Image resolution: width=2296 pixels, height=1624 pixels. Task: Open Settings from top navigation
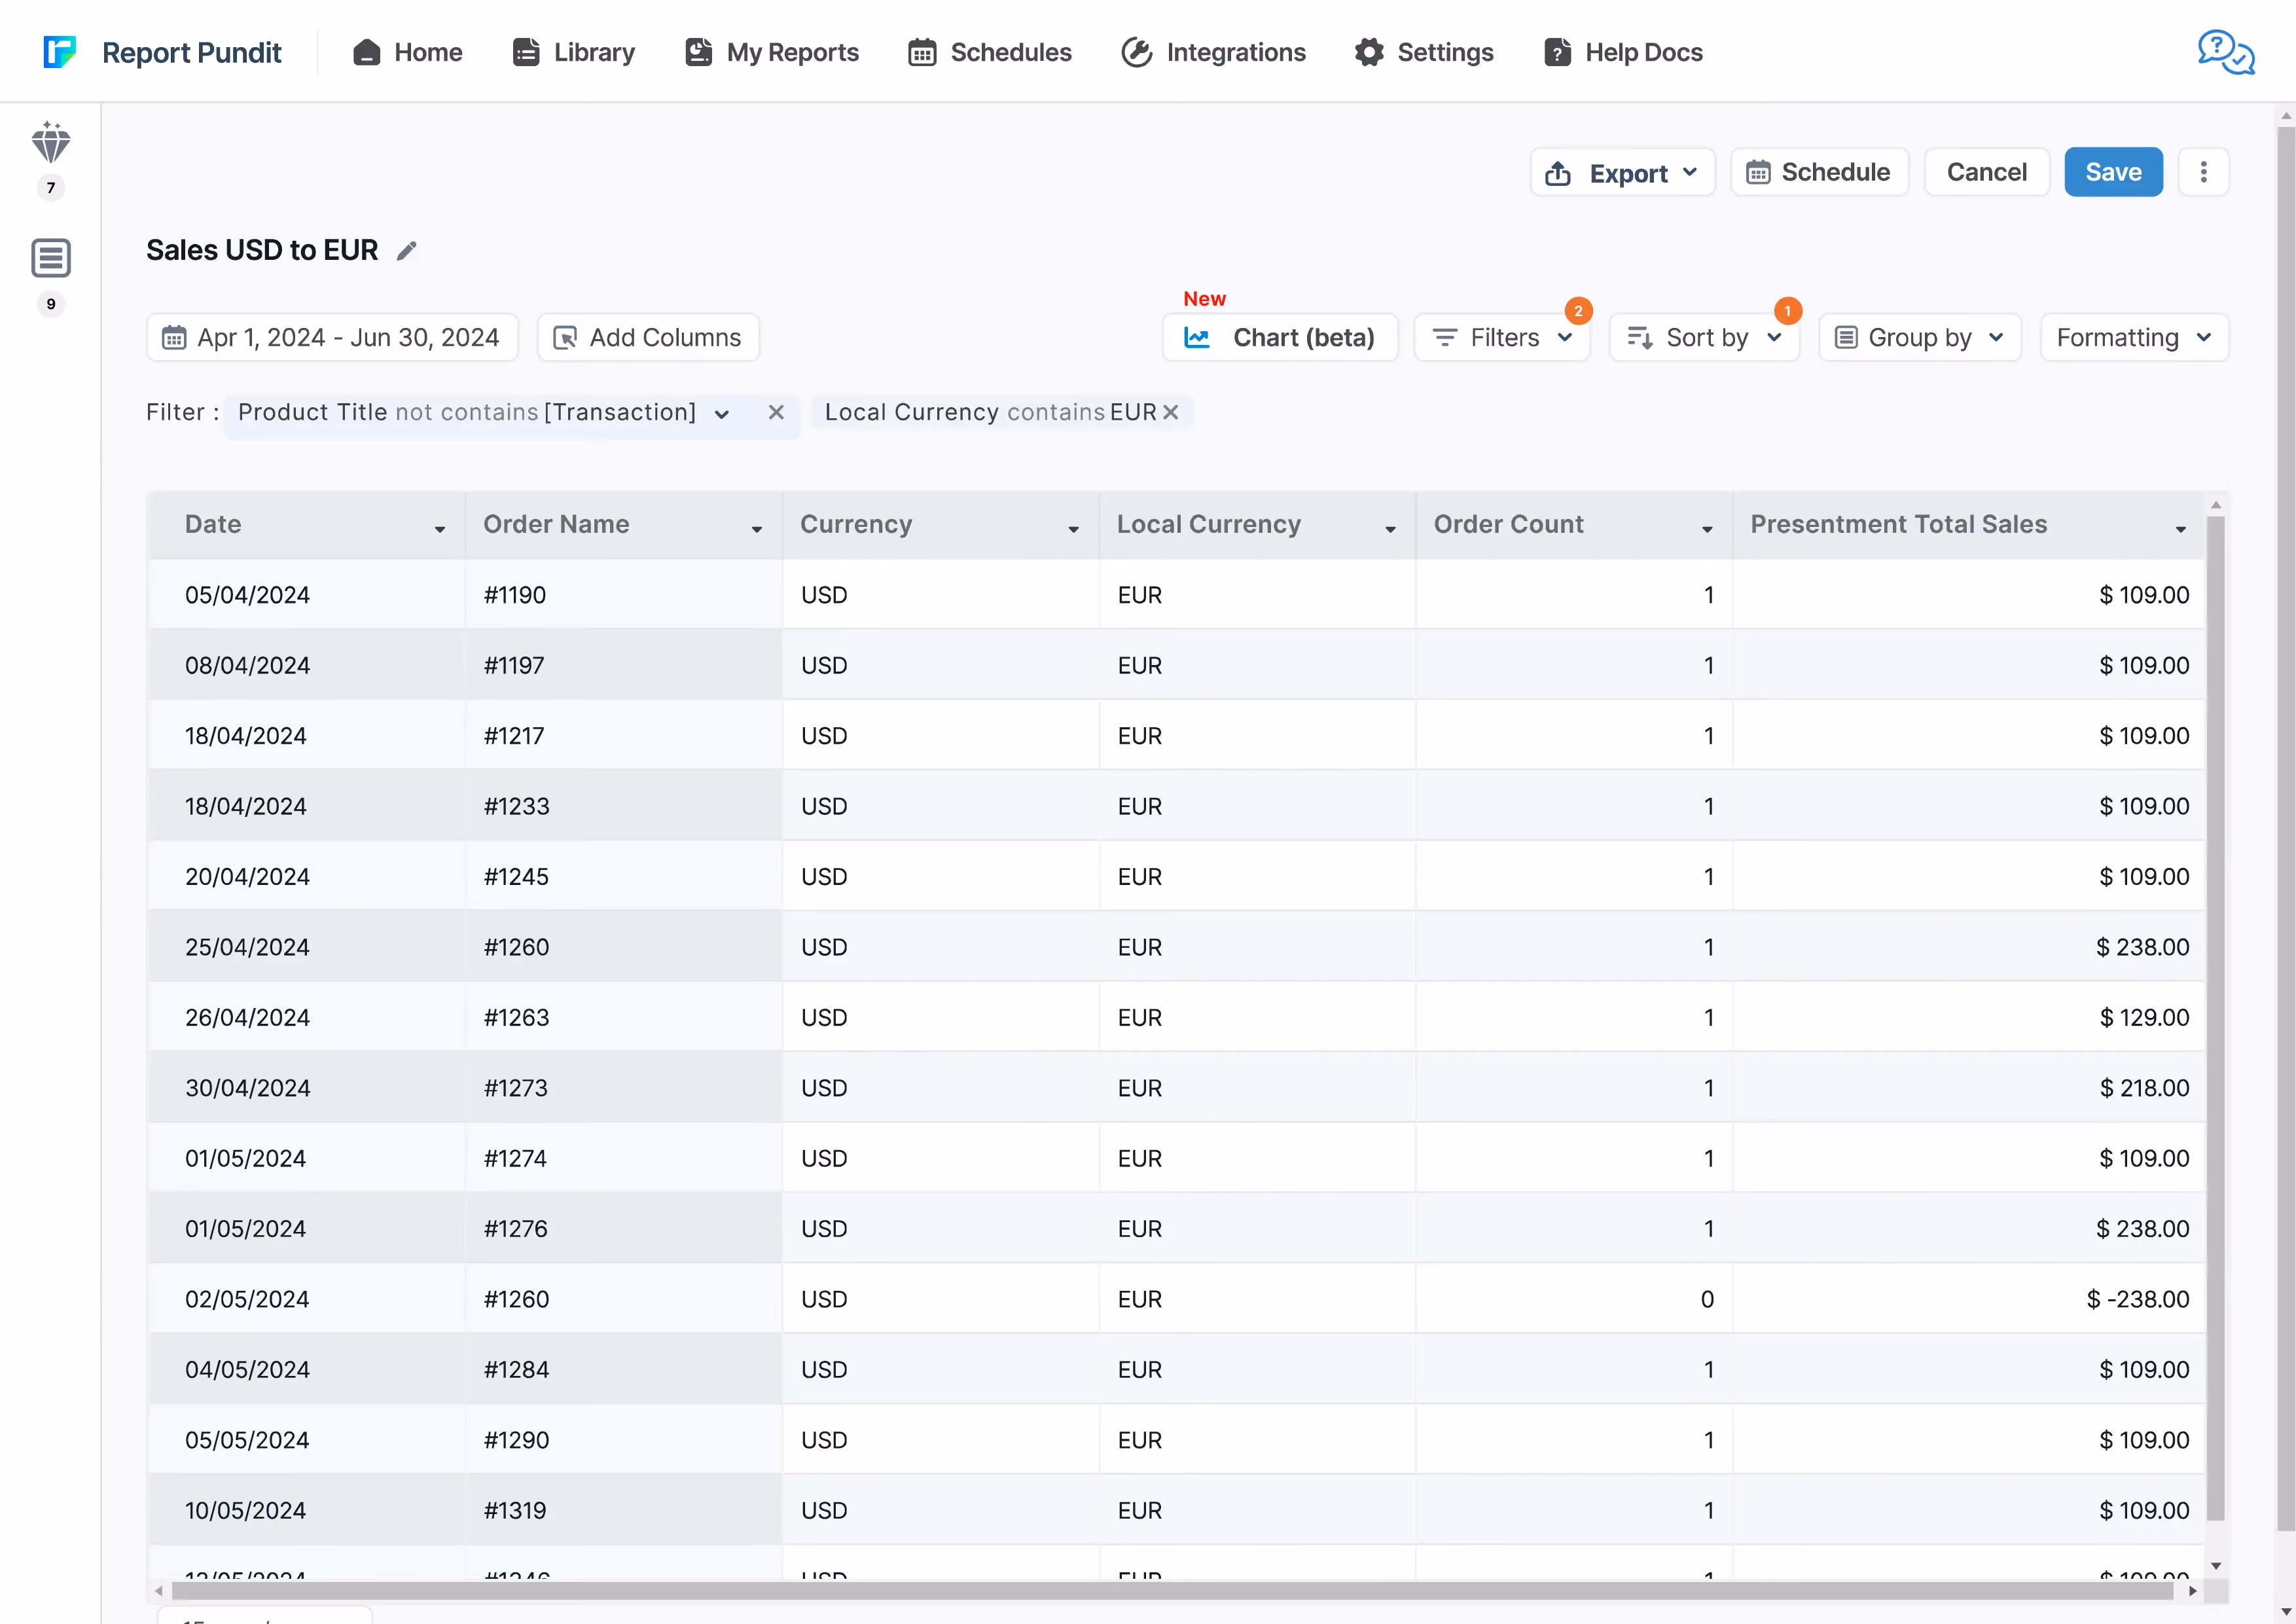click(x=1424, y=52)
